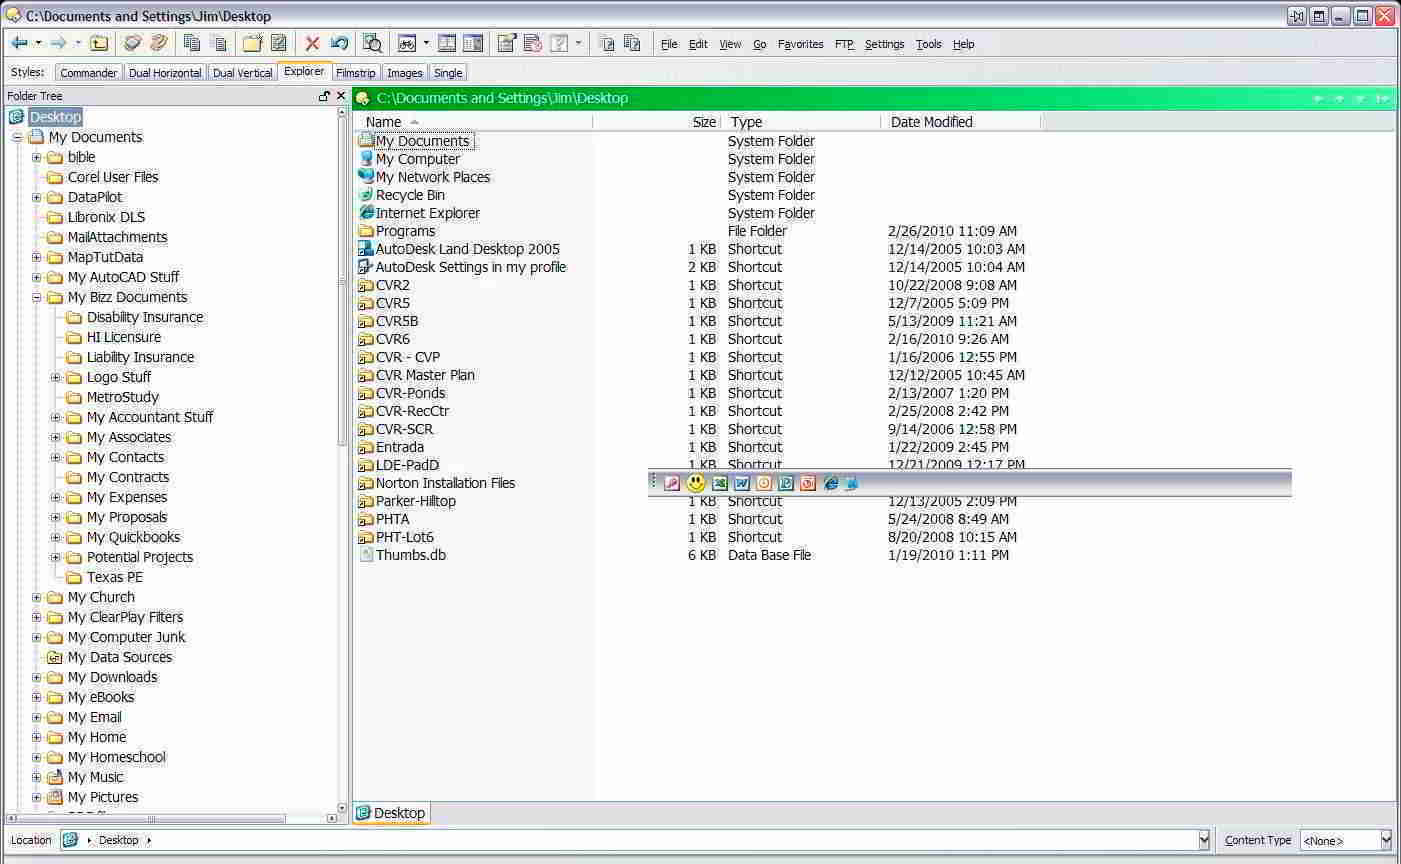Select the Thumbs.db file in list
1401x864 pixels.
410,555
